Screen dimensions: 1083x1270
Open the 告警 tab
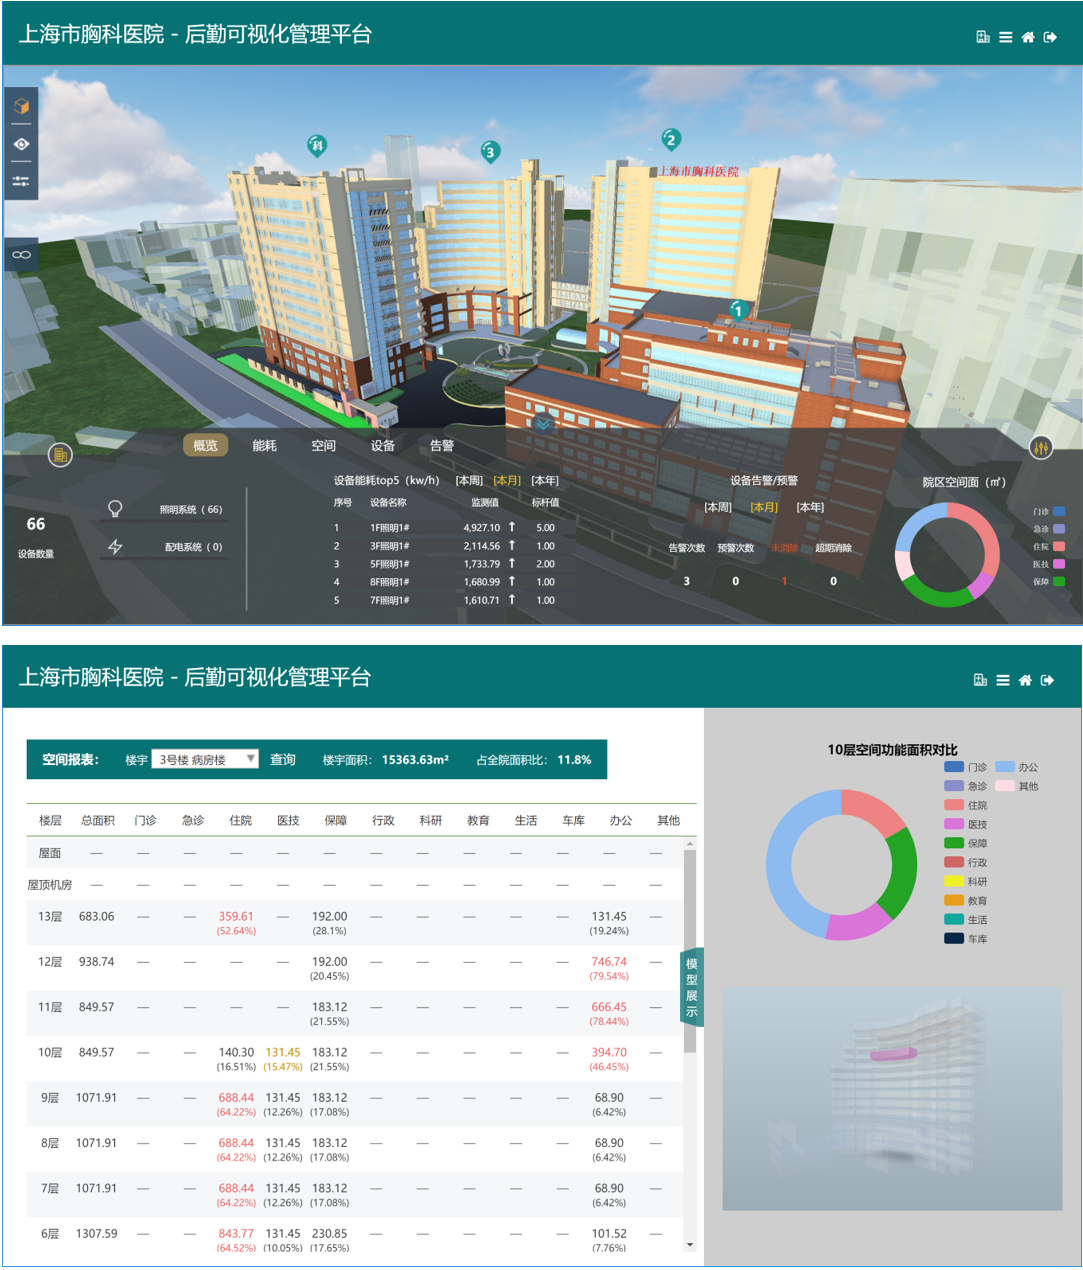tap(441, 446)
